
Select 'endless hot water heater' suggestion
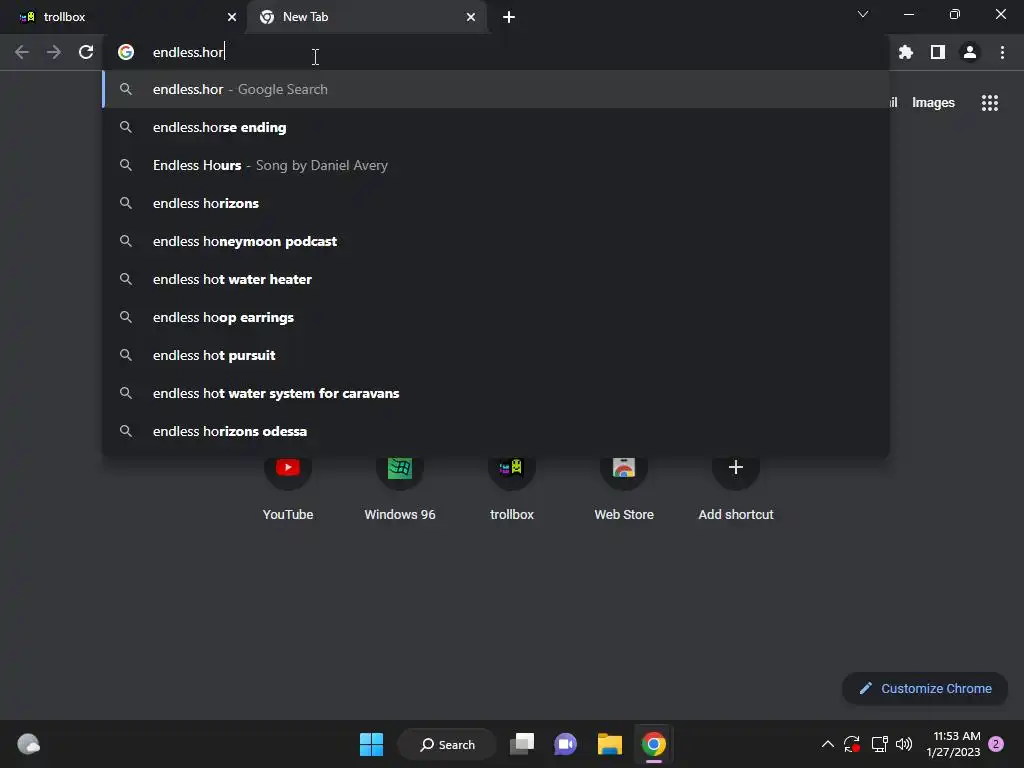coord(496,279)
